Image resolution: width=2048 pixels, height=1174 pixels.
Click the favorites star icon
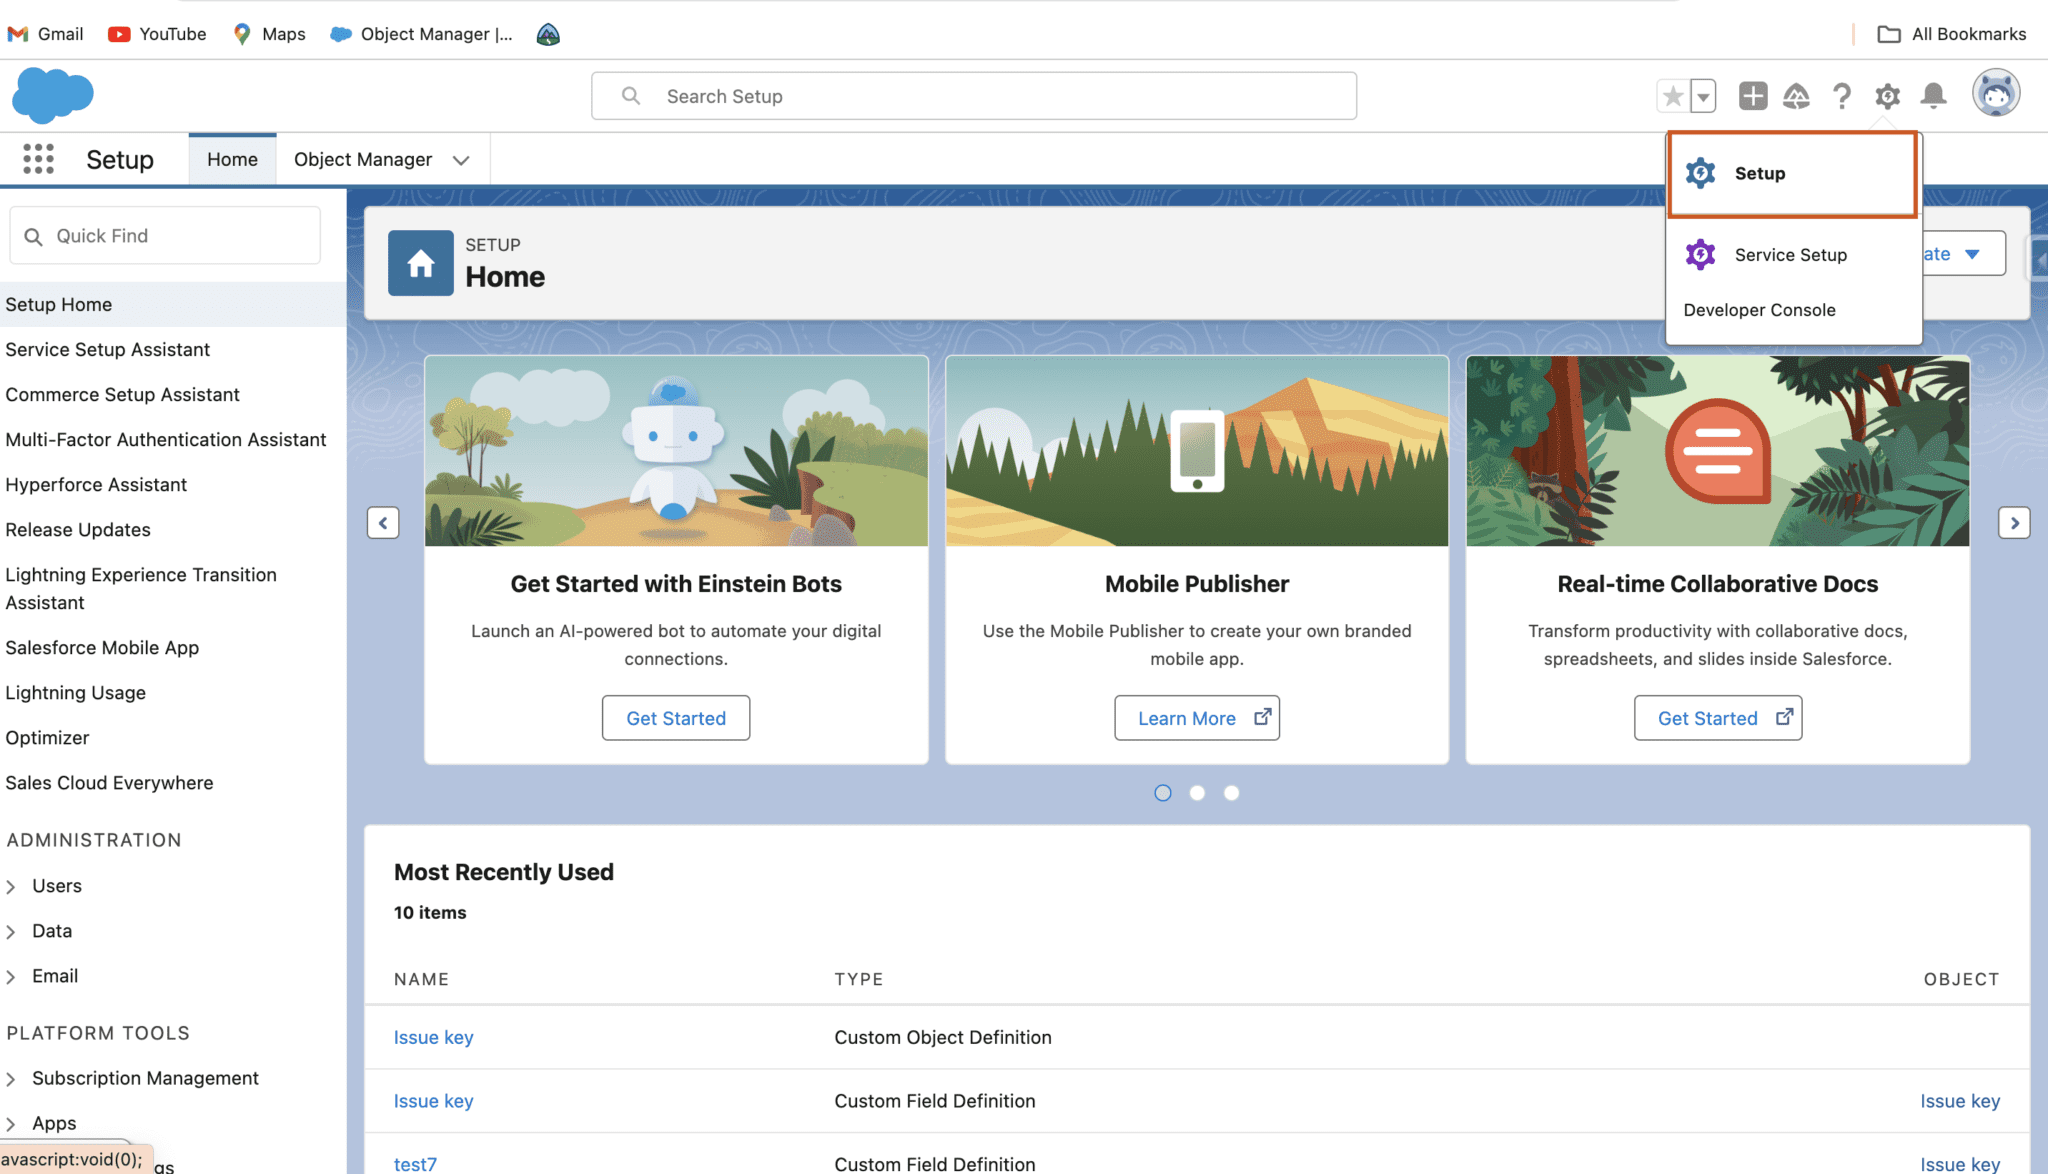tap(1672, 95)
